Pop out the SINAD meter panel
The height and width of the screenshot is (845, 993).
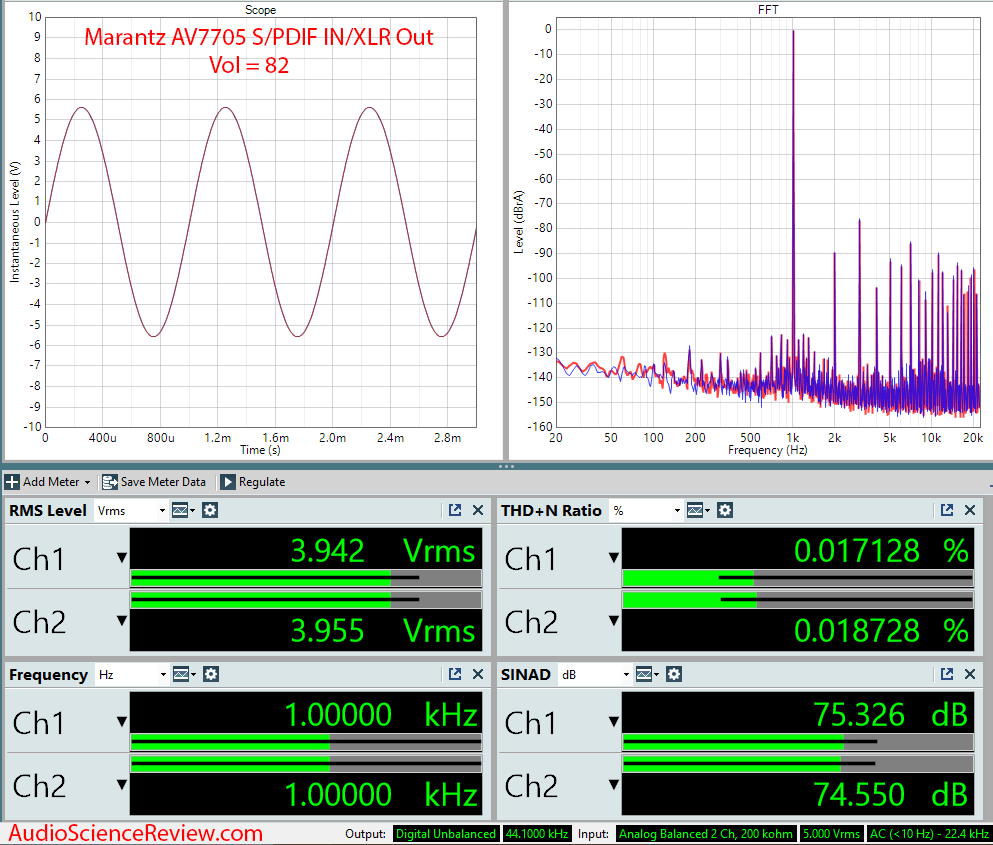coord(947,675)
